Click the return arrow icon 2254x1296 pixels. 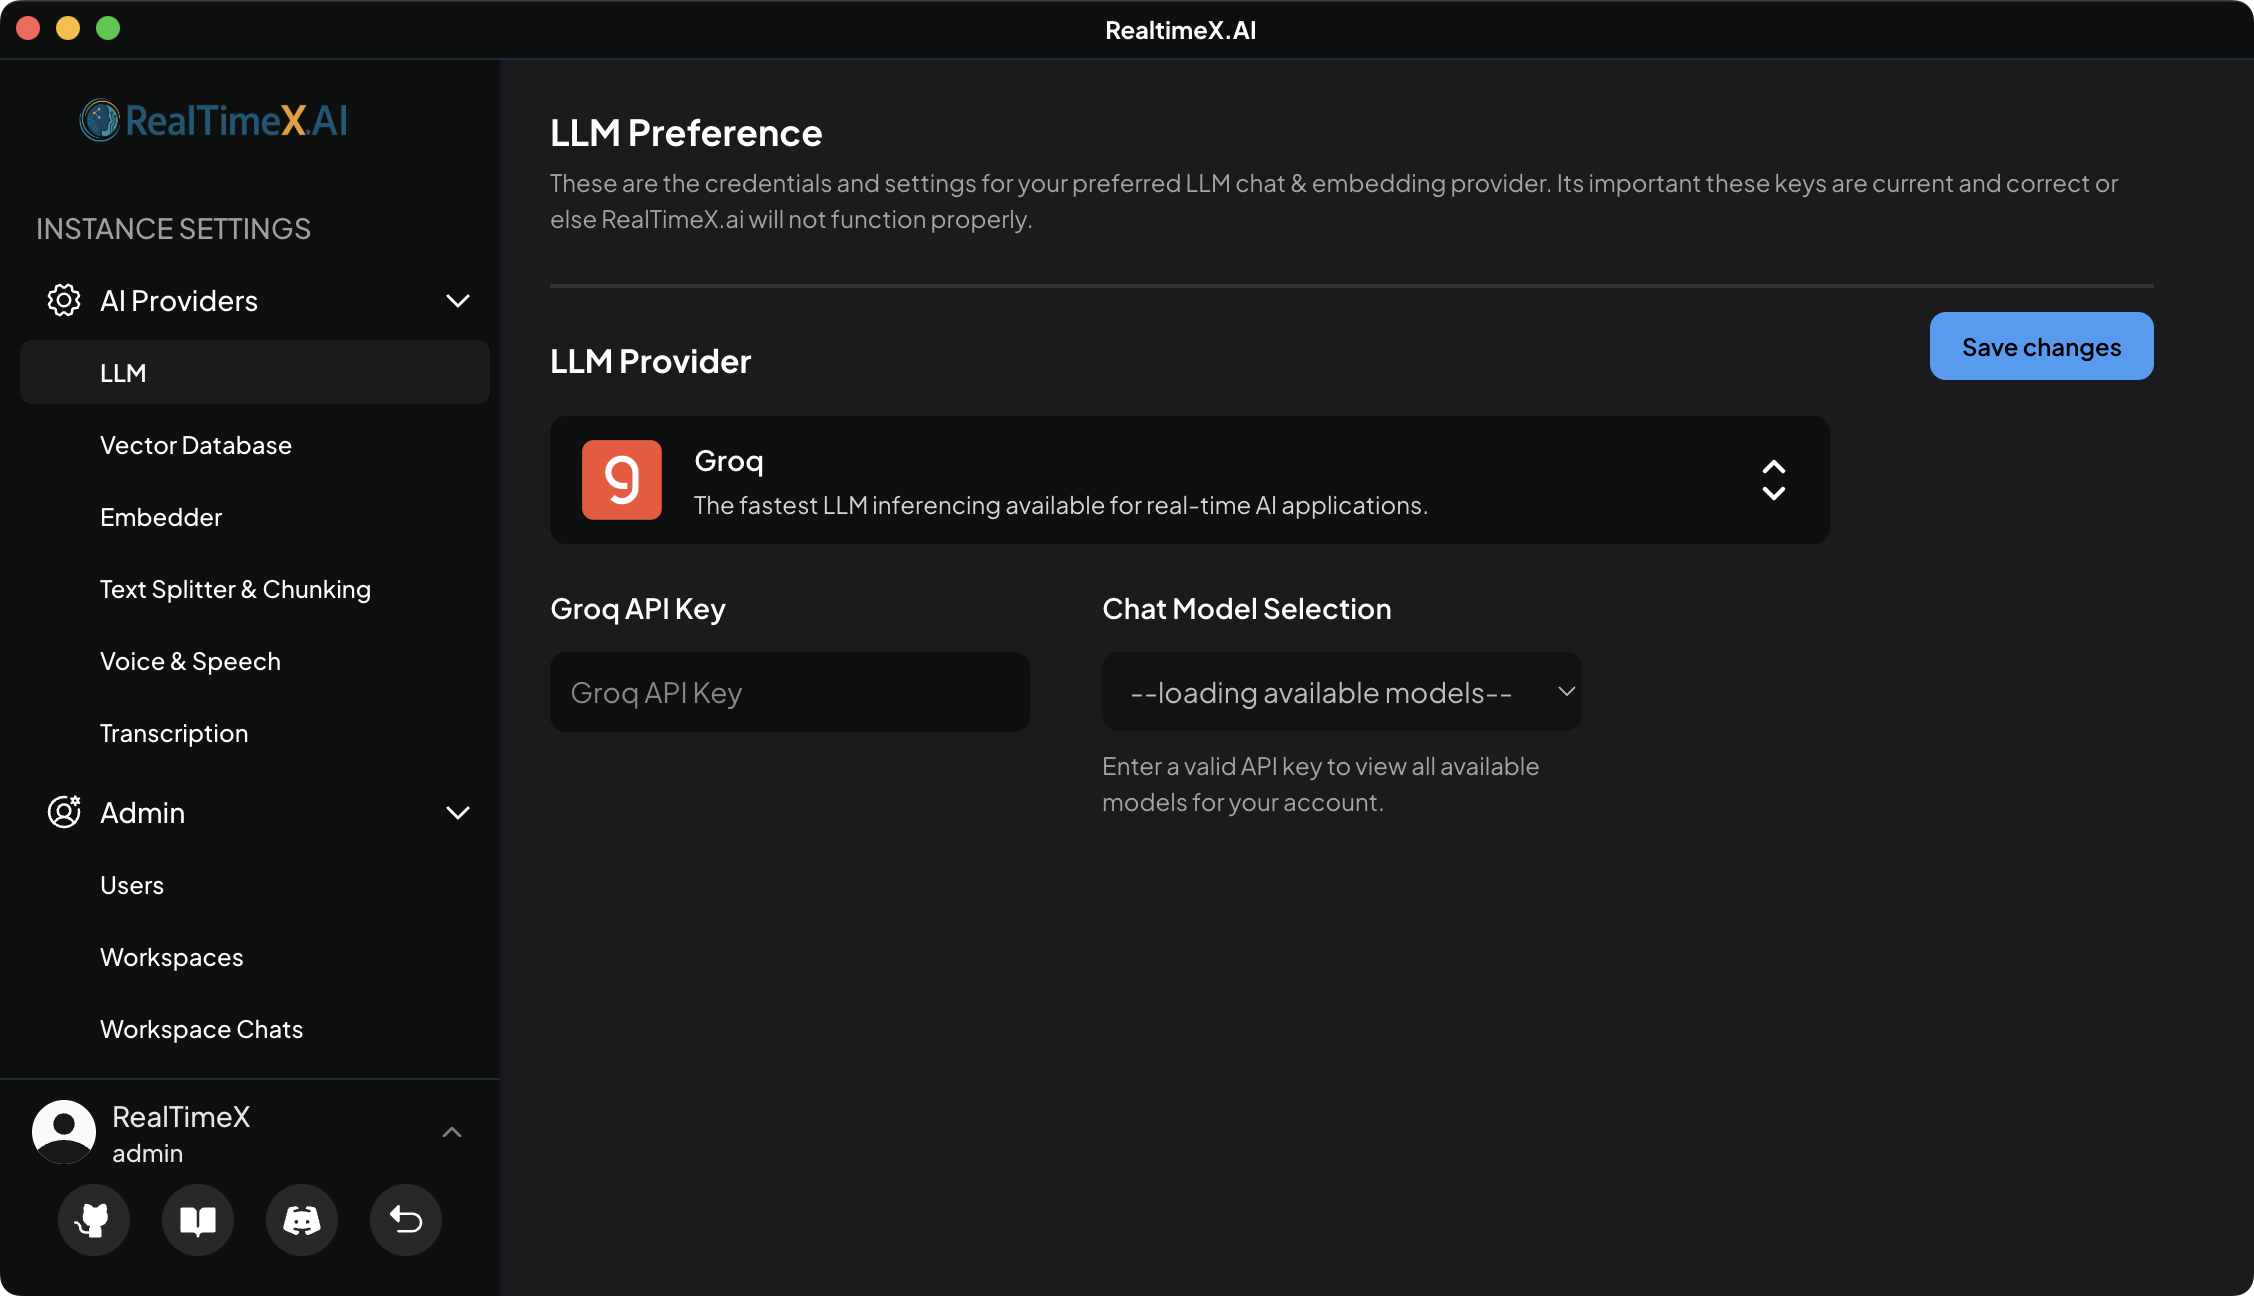point(405,1220)
